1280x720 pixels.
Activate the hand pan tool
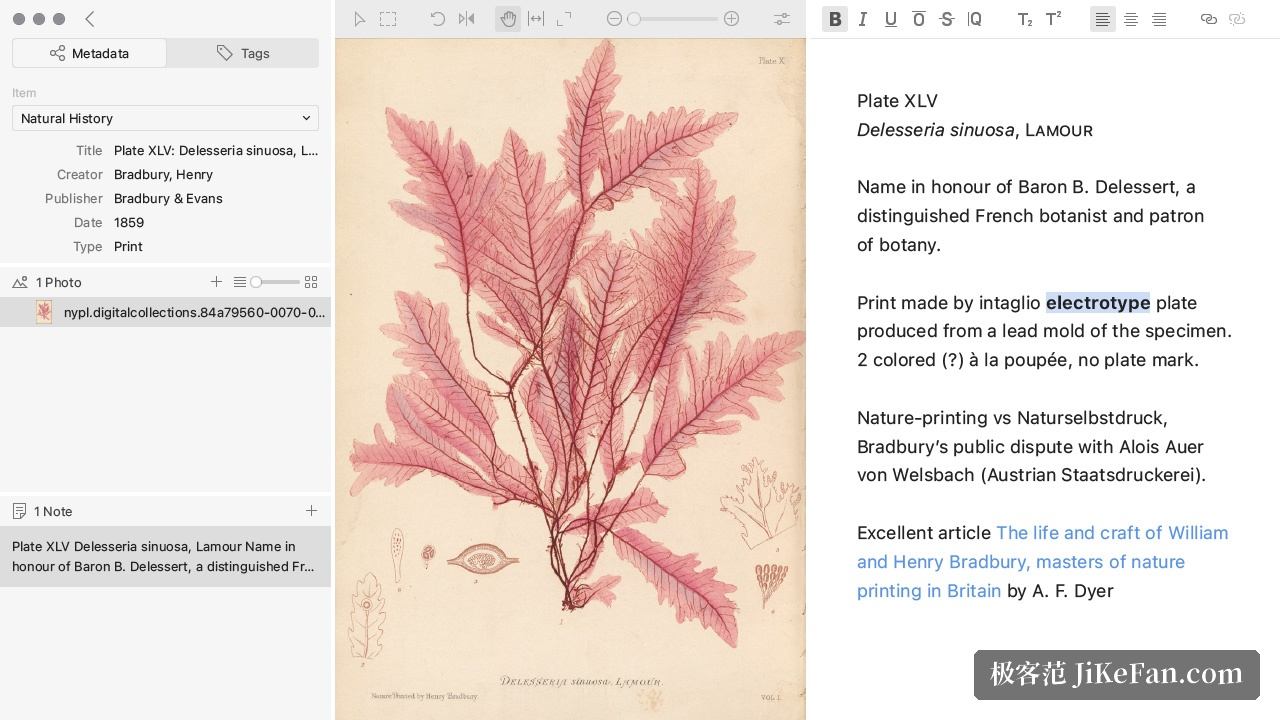508,19
